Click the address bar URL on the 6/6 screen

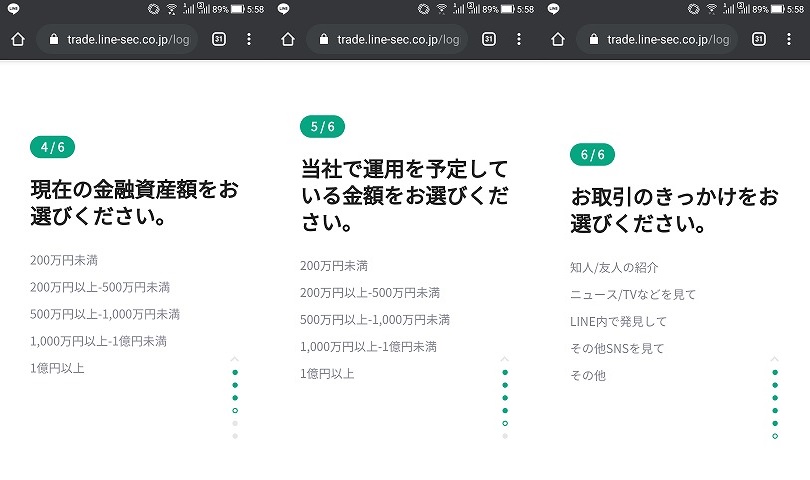(x=668, y=39)
